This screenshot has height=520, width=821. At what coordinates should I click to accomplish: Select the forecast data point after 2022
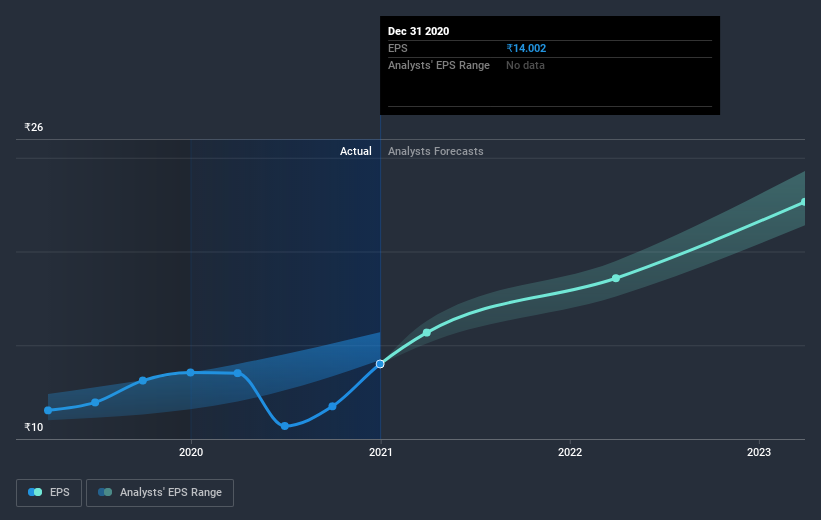point(616,278)
